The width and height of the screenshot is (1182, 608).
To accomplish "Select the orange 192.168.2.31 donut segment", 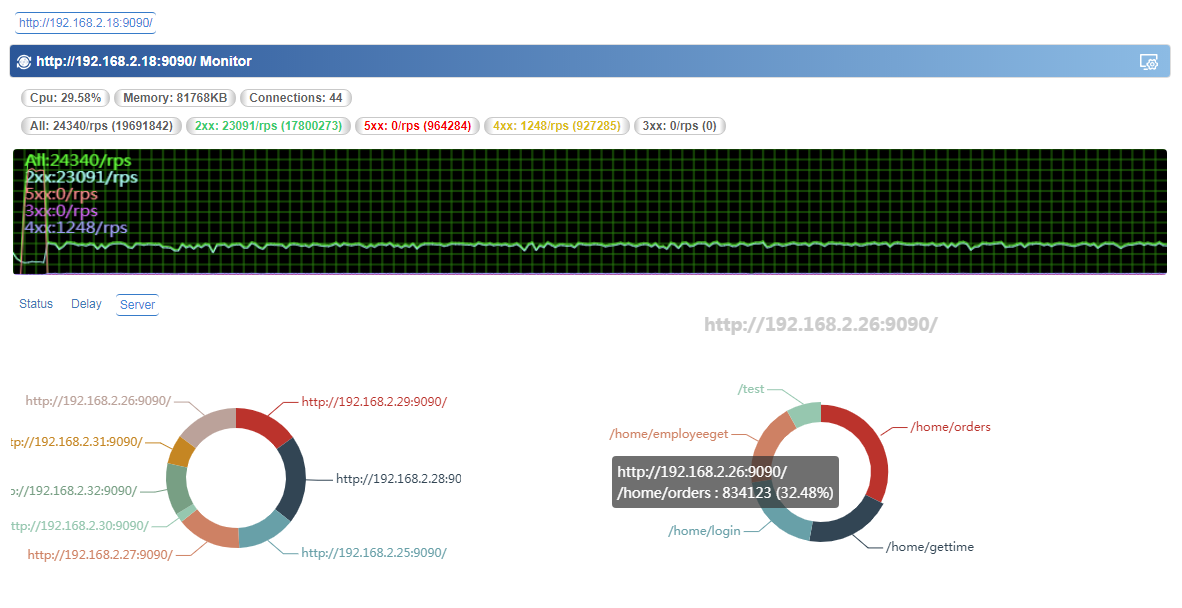I will pyautogui.click(x=182, y=451).
